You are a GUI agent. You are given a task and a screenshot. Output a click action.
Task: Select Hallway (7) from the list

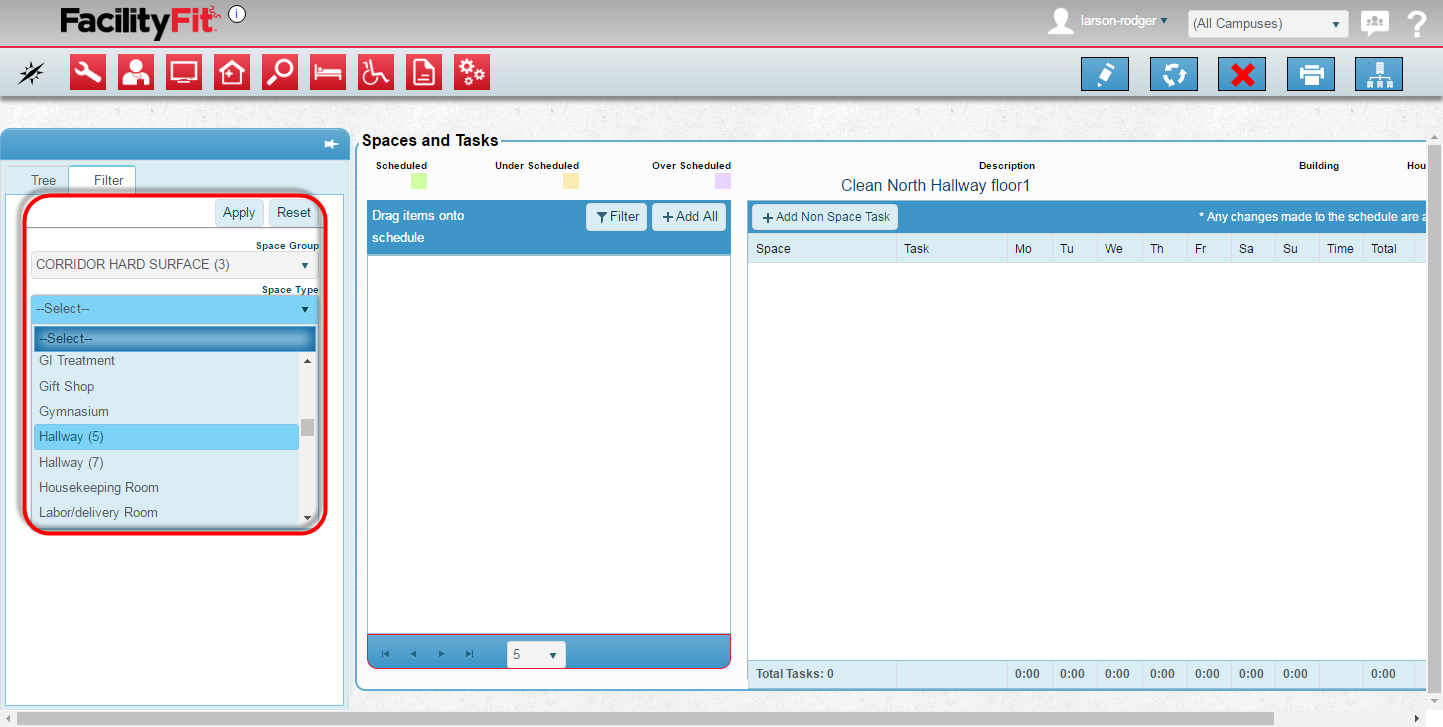[x=71, y=462]
